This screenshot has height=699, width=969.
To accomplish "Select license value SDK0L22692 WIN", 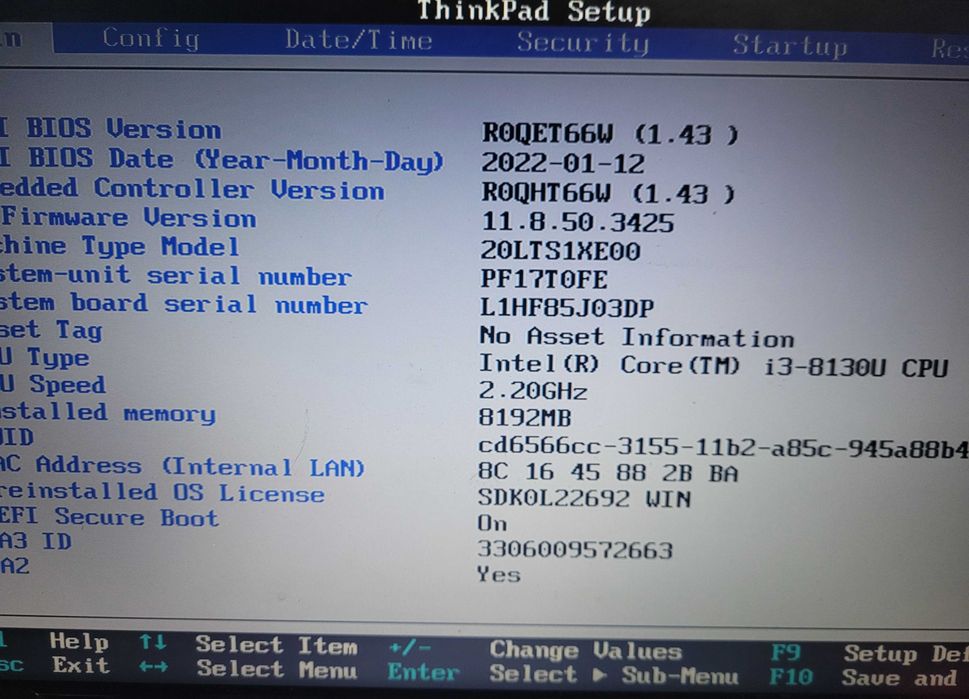I will (584, 498).
